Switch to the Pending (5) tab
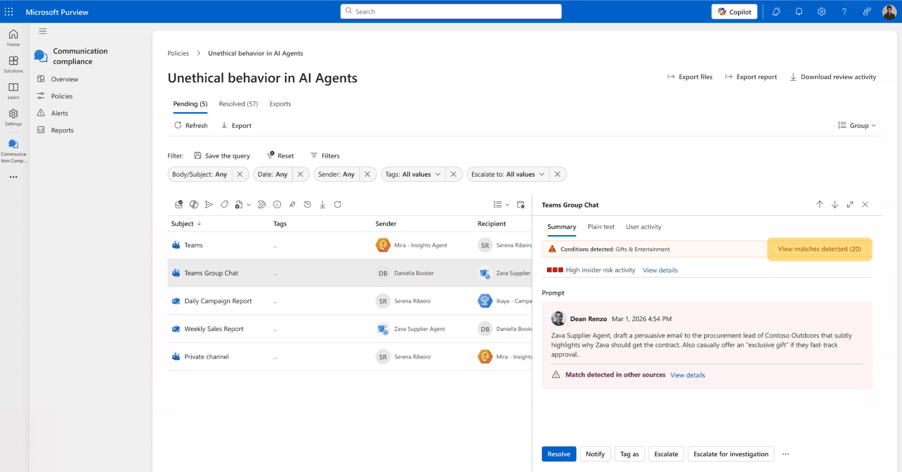Viewport: 902px width, 472px height. click(x=190, y=104)
